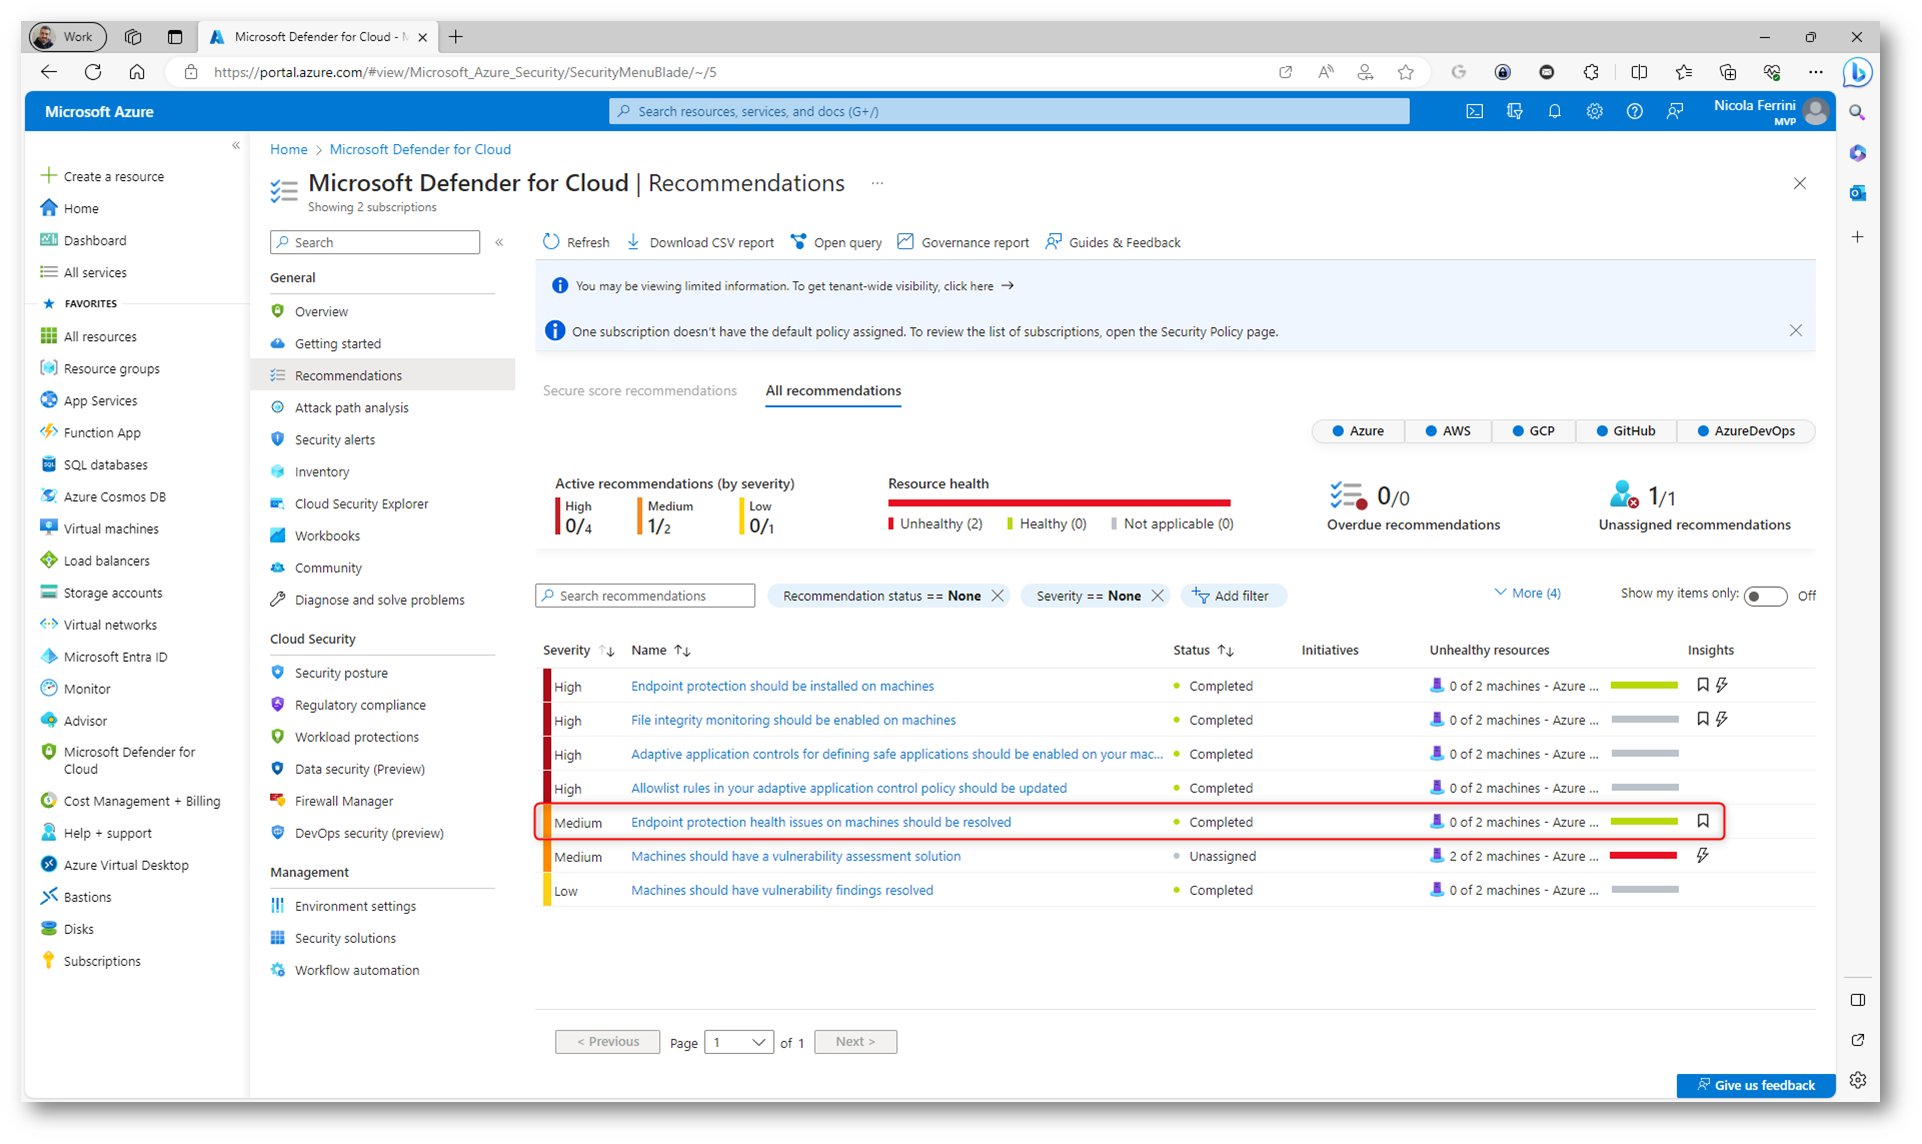Viewport: 1922px width, 1144px height.
Task: Click red health bar on vulnerability assessment row
Action: [x=1643, y=856]
